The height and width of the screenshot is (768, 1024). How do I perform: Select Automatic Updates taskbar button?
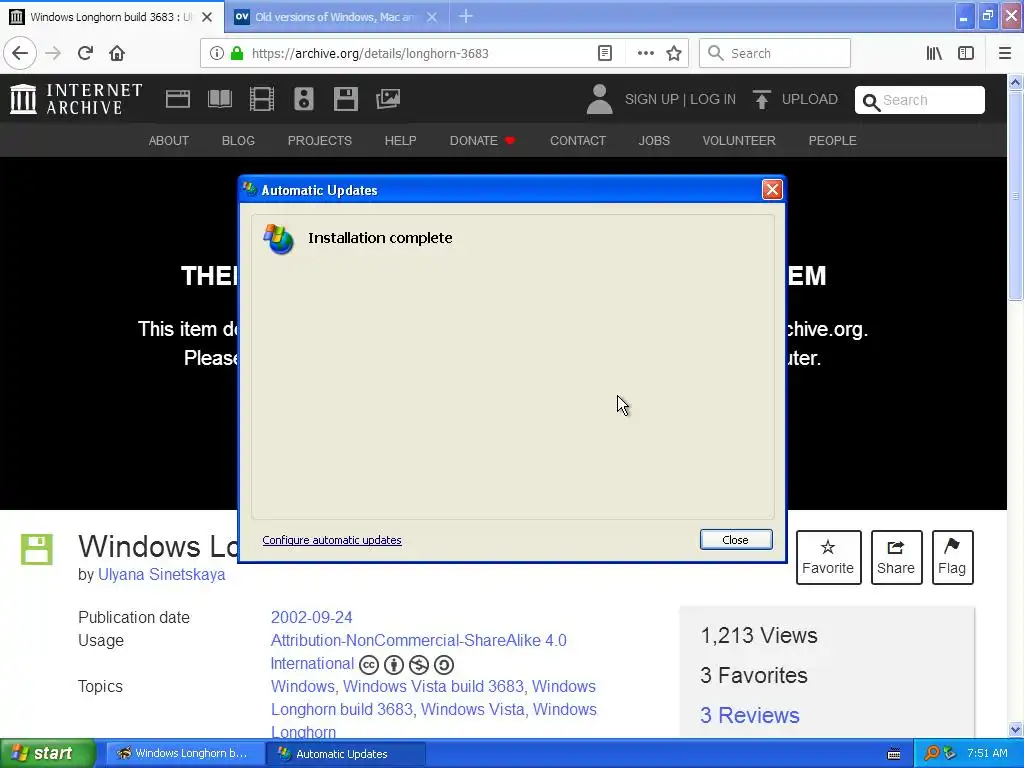click(346, 754)
